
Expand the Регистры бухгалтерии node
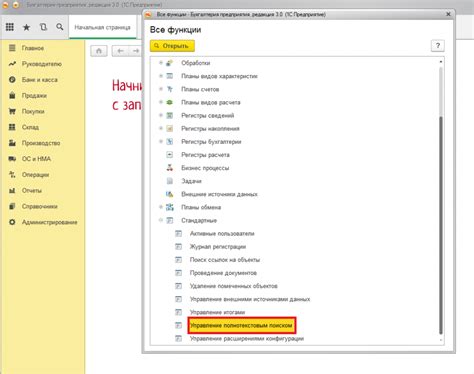[161, 141]
